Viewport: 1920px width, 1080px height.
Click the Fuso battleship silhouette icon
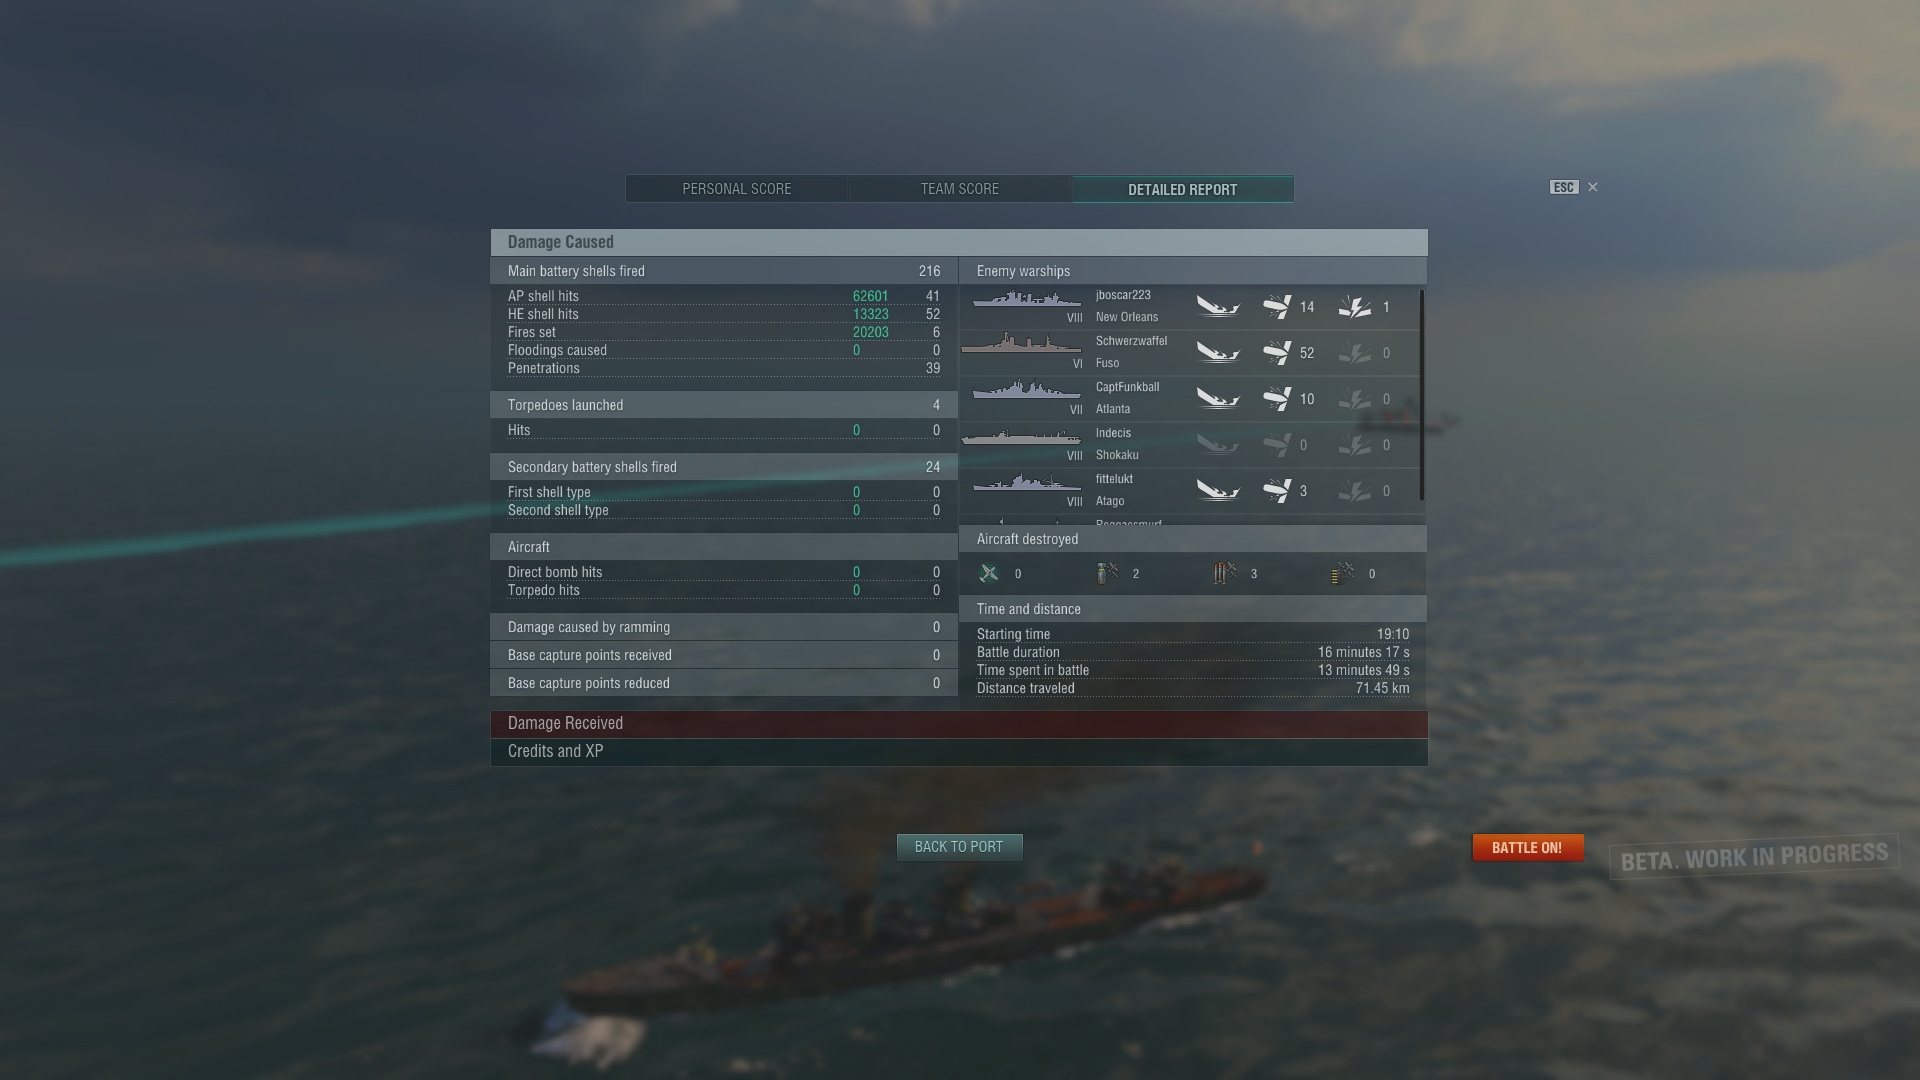(x=1021, y=344)
